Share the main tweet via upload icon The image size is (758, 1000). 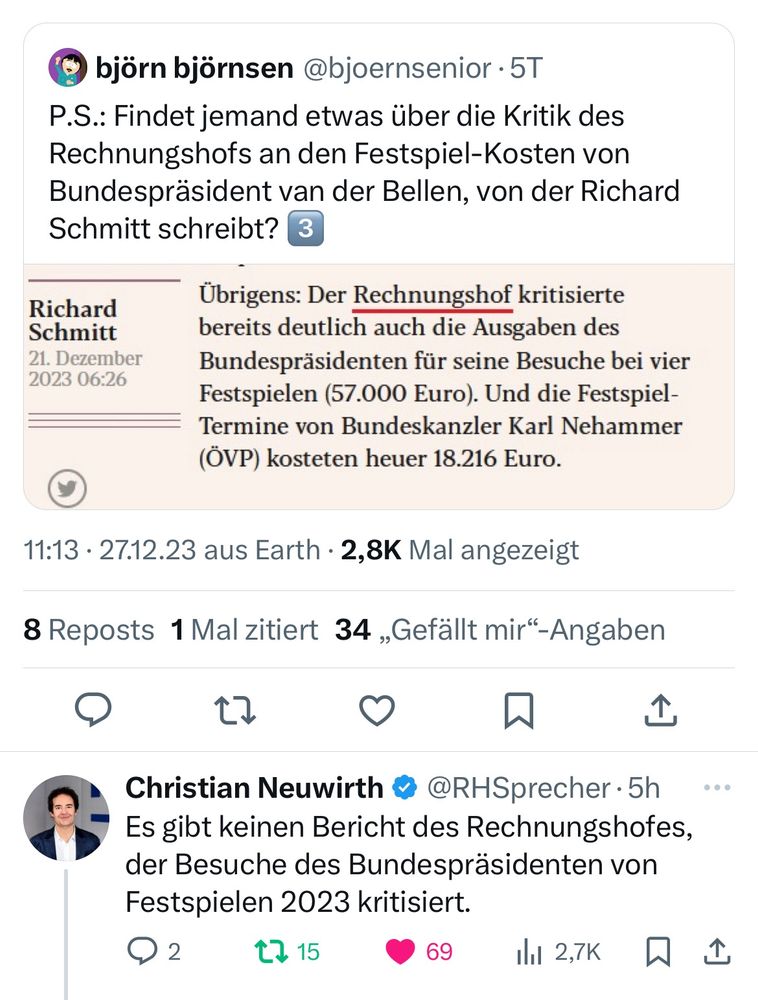pyautogui.click(x=660, y=710)
